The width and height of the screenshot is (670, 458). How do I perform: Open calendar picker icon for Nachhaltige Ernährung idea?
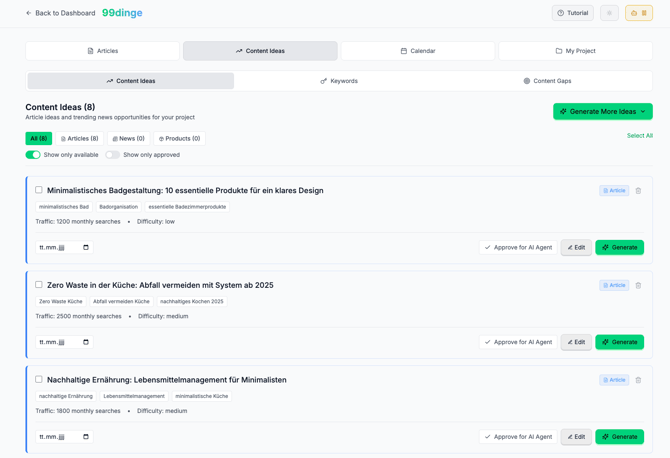click(x=86, y=437)
